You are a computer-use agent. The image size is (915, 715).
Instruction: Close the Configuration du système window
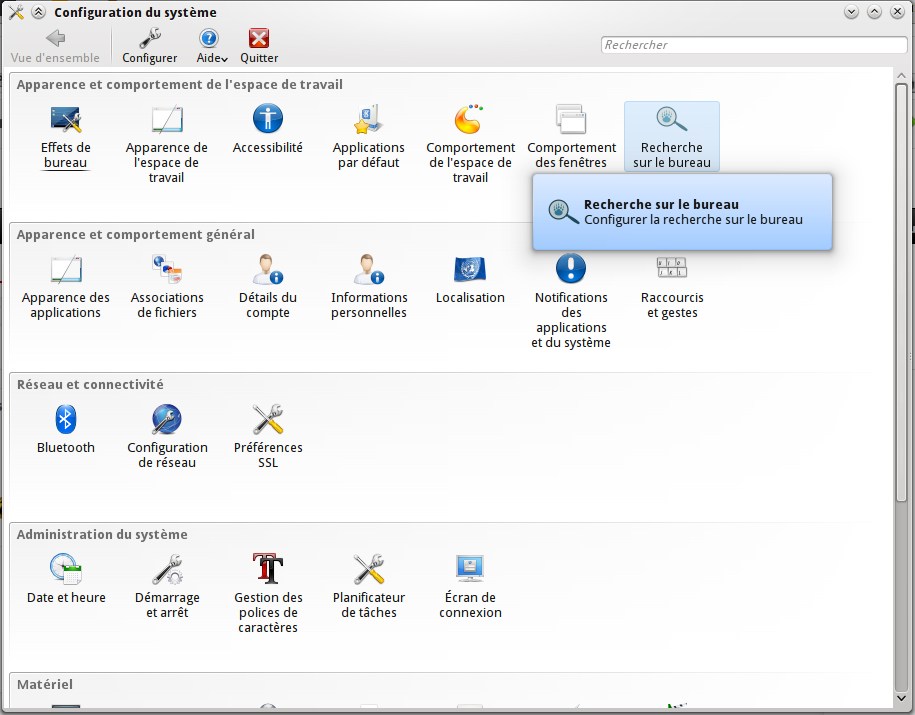tap(897, 12)
